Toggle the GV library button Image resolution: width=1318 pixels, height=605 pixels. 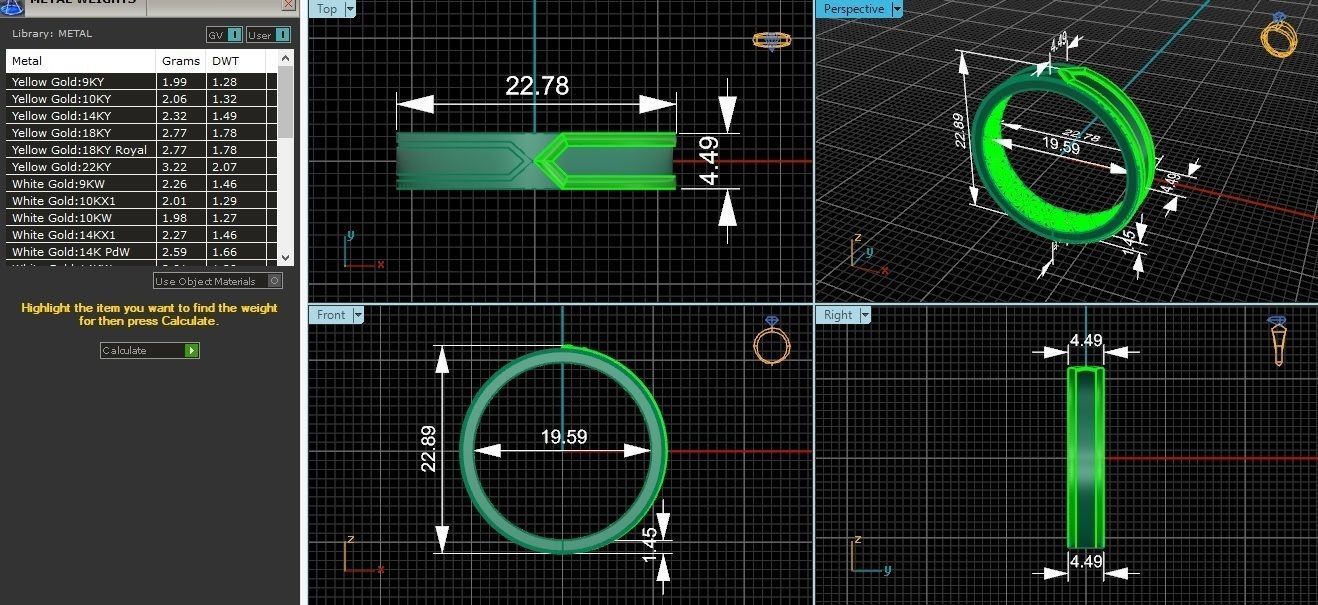[x=224, y=35]
